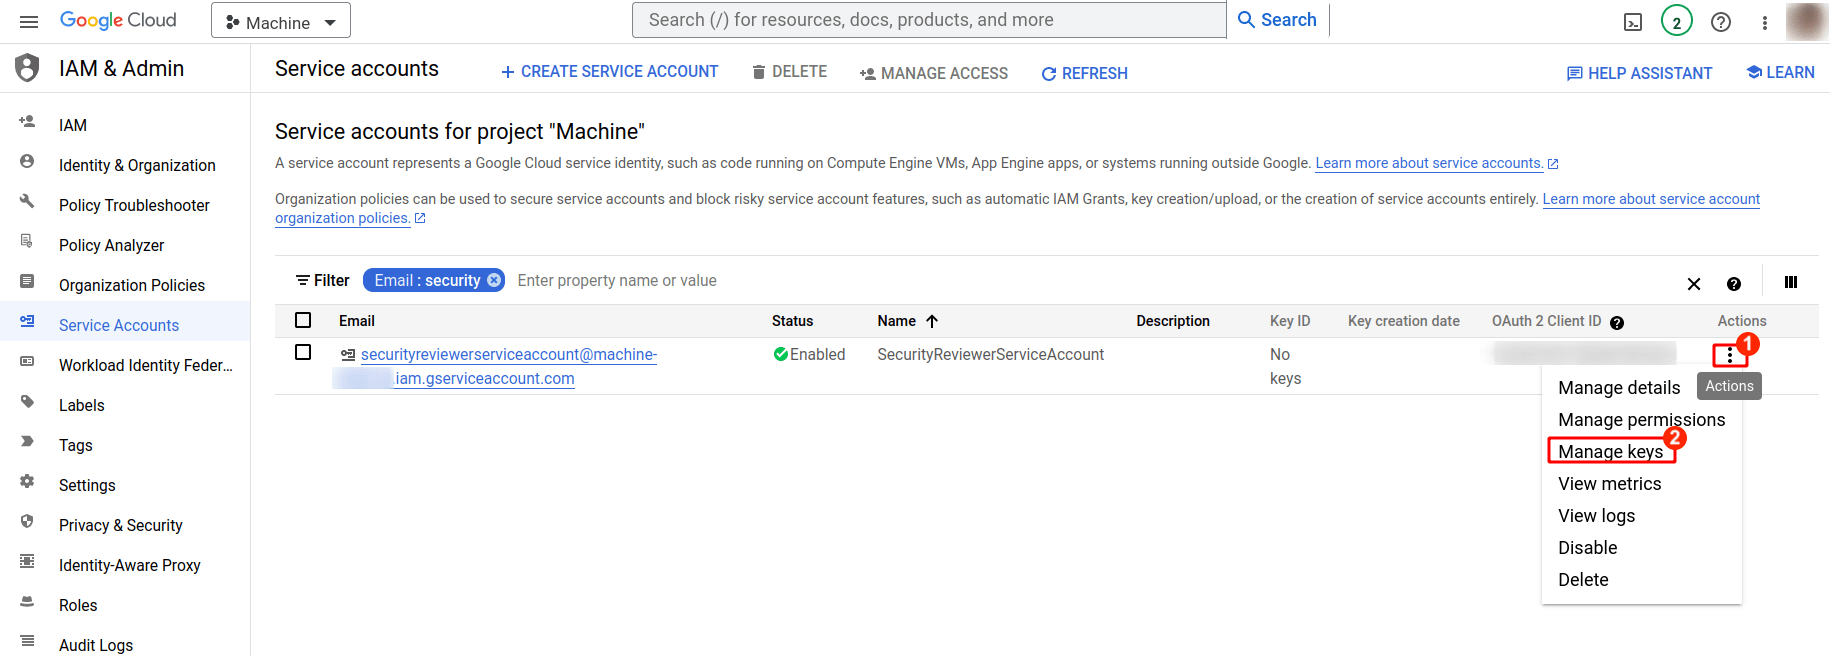Select Service Accounts in sidebar
The height and width of the screenshot is (656, 1830).
pyautogui.click(x=119, y=325)
